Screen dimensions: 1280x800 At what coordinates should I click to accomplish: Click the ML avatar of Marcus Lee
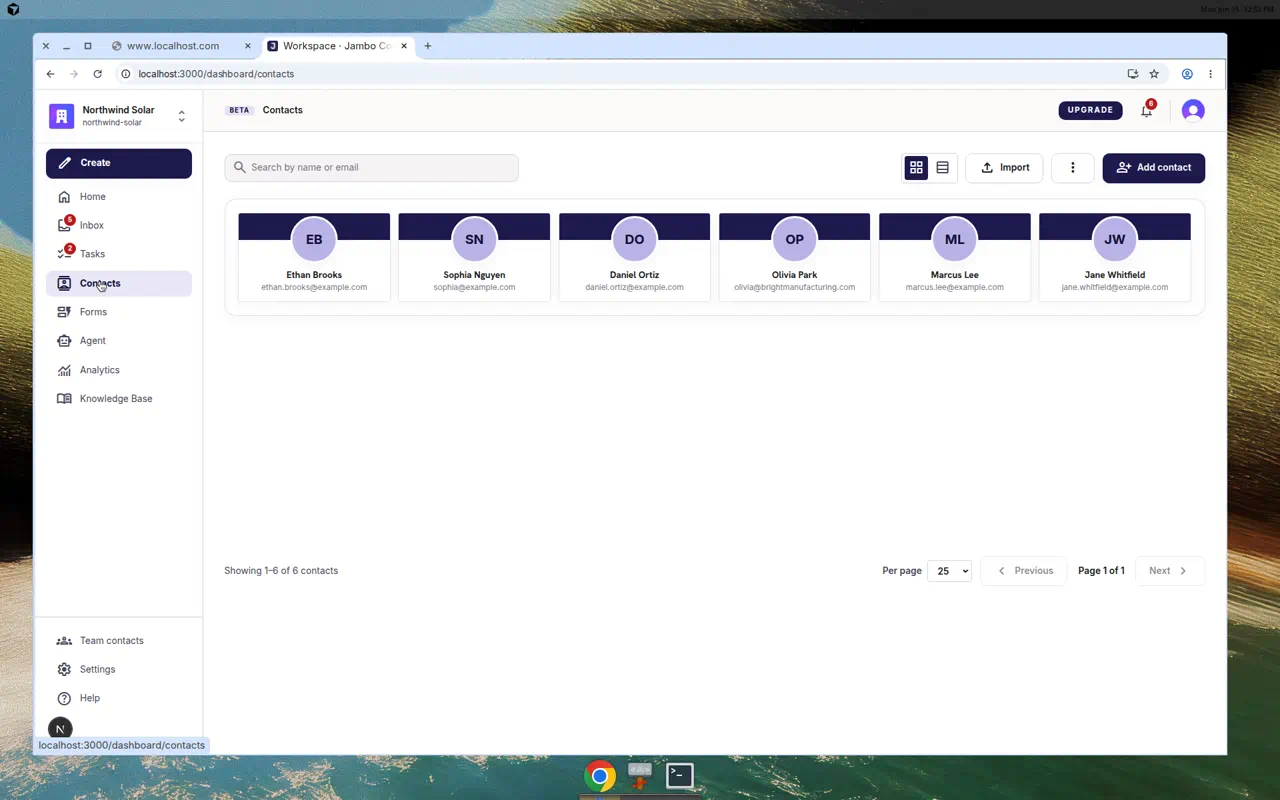954,240
